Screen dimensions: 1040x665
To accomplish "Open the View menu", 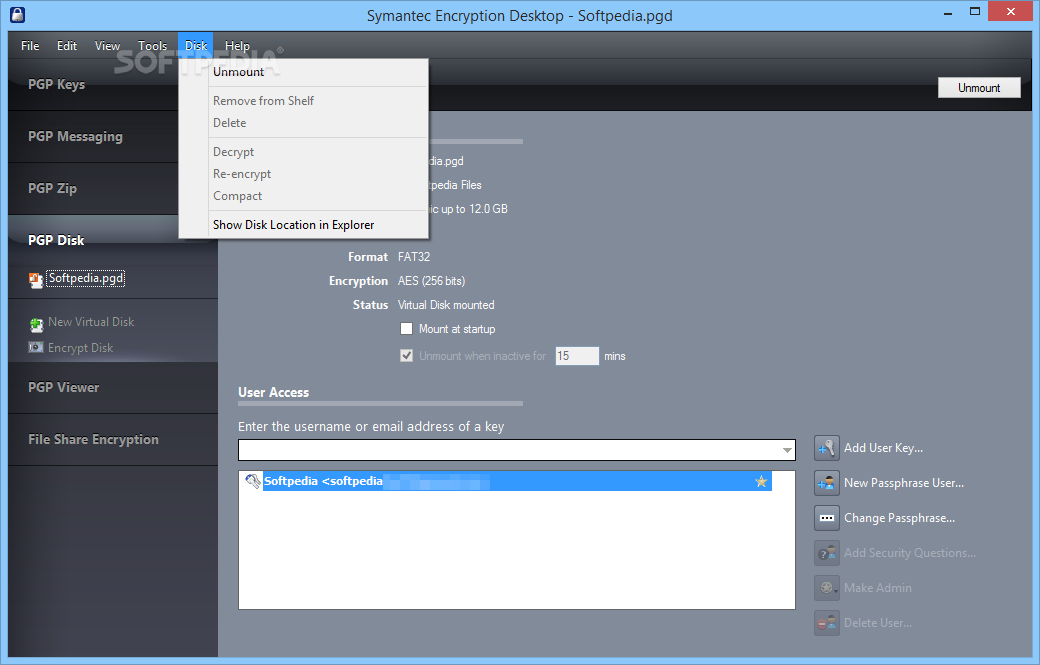I will [107, 46].
